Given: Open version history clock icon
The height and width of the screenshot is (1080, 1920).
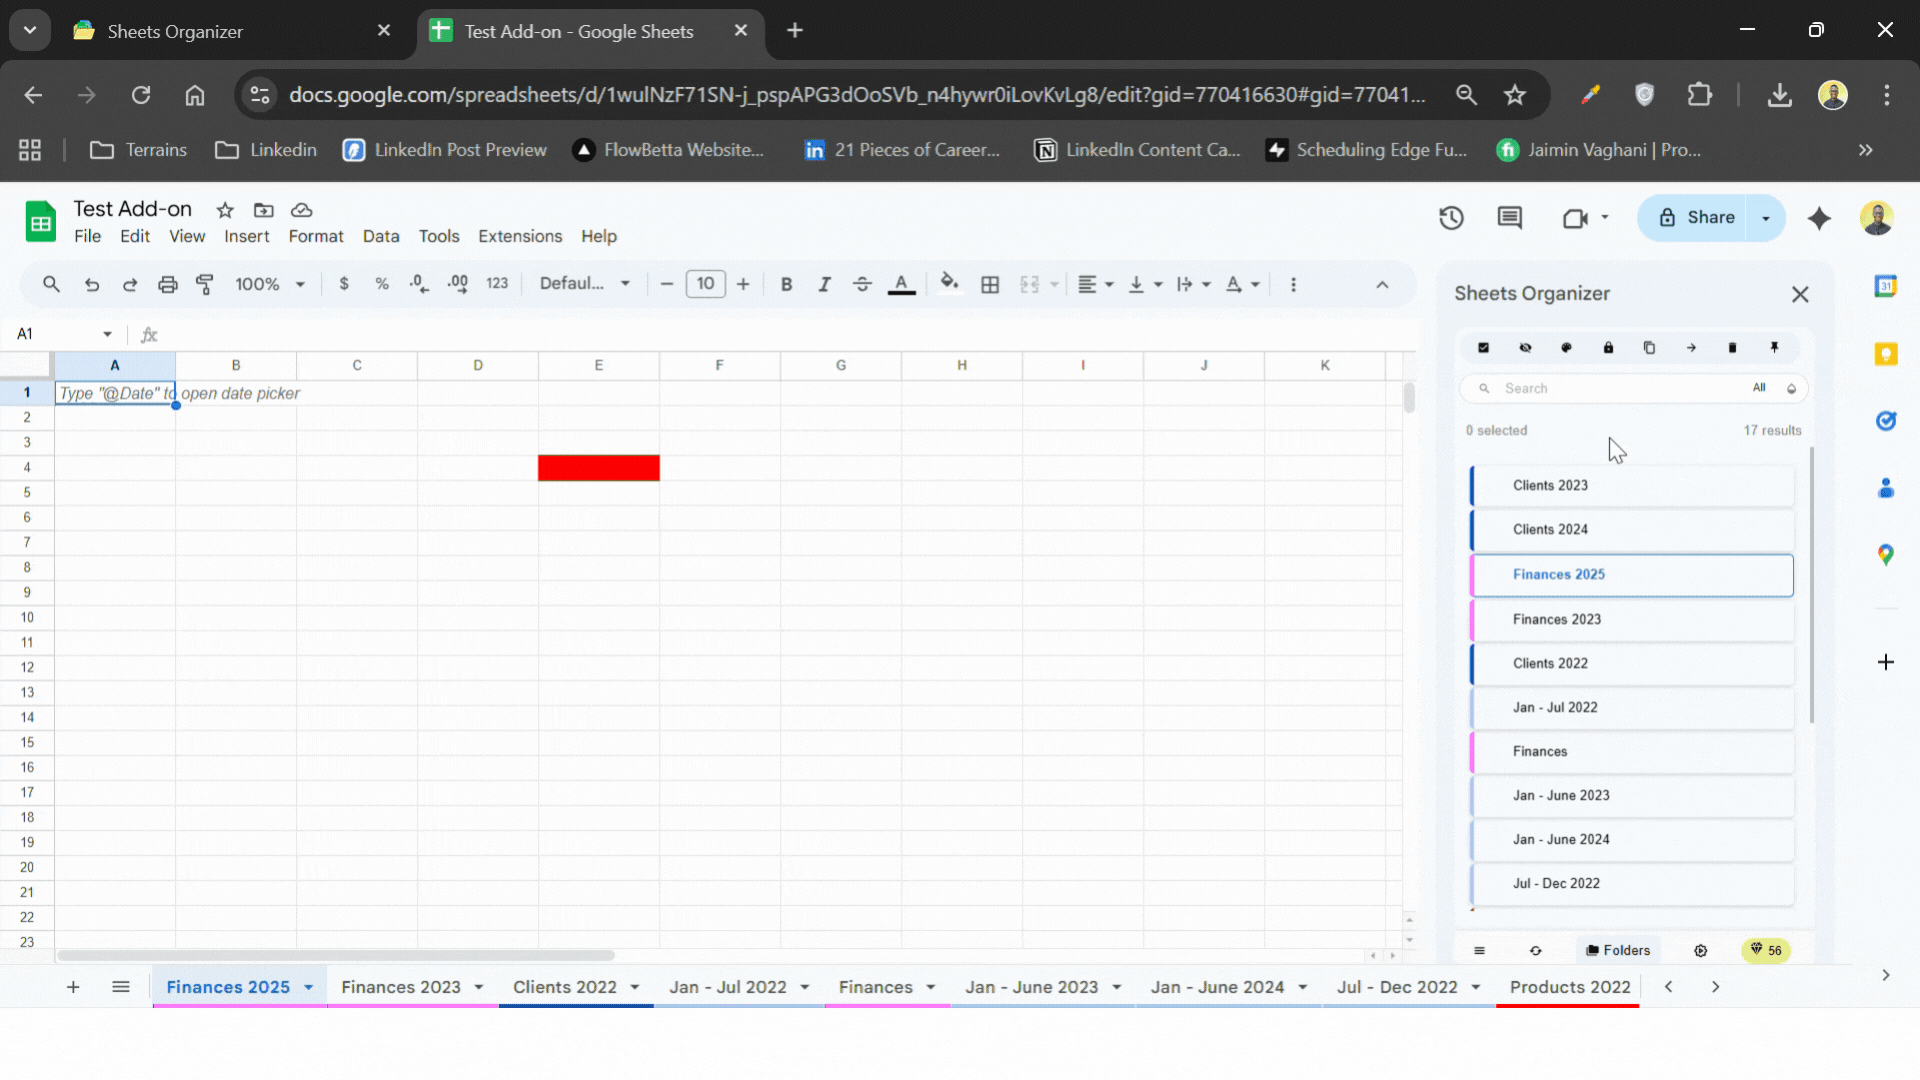Looking at the screenshot, I should [x=1451, y=218].
